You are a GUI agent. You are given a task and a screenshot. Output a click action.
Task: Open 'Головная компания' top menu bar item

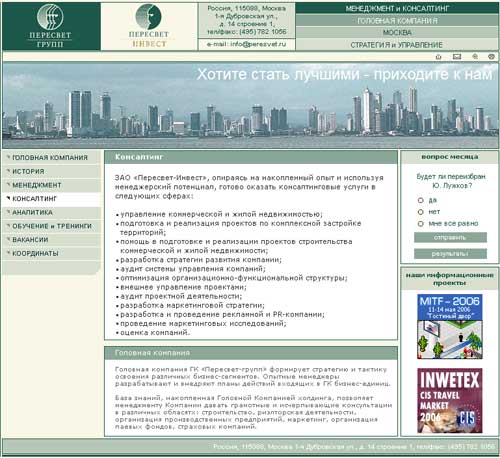[x=397, y=21]
